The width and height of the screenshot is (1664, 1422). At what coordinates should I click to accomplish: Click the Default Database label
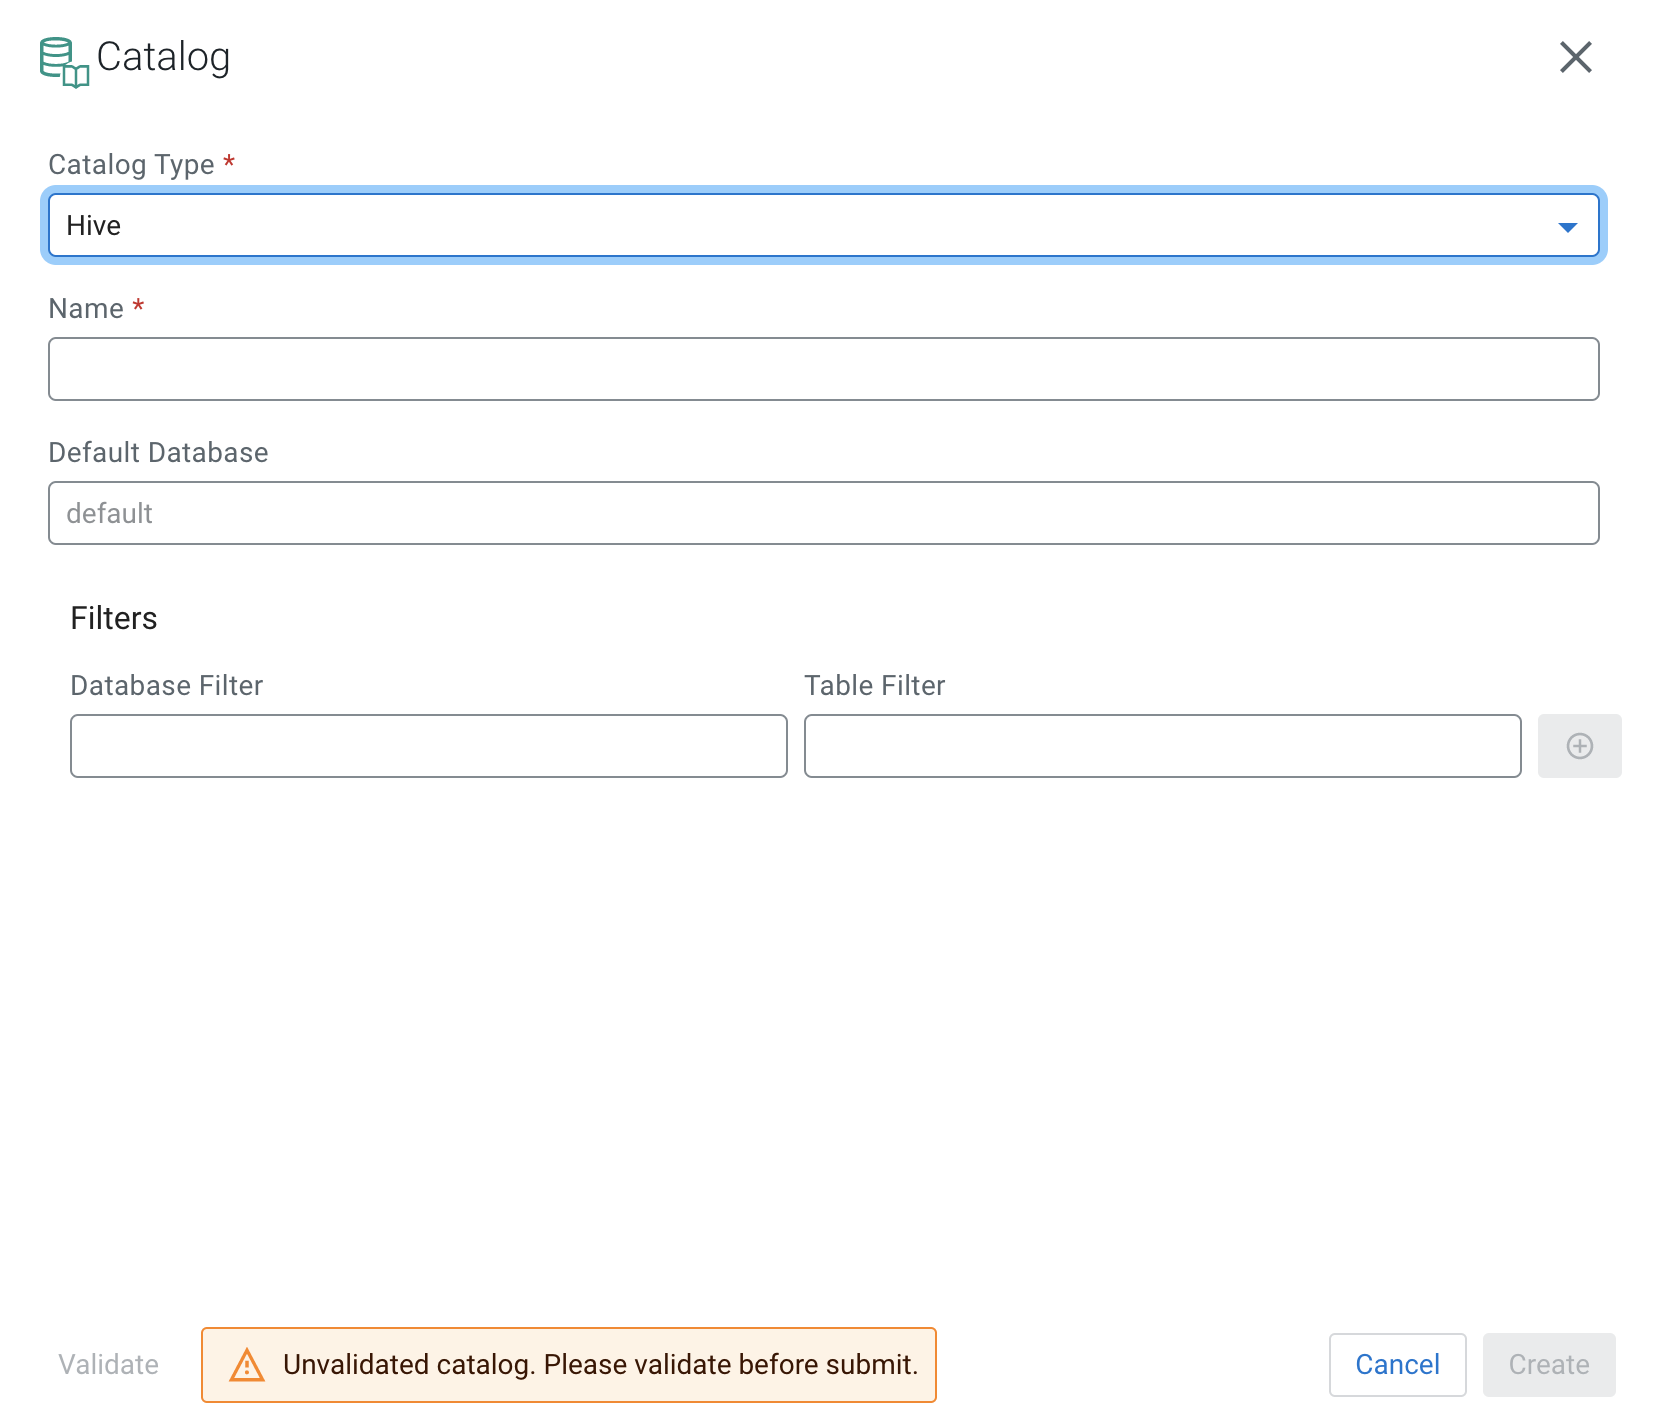[x=158, y=453]
